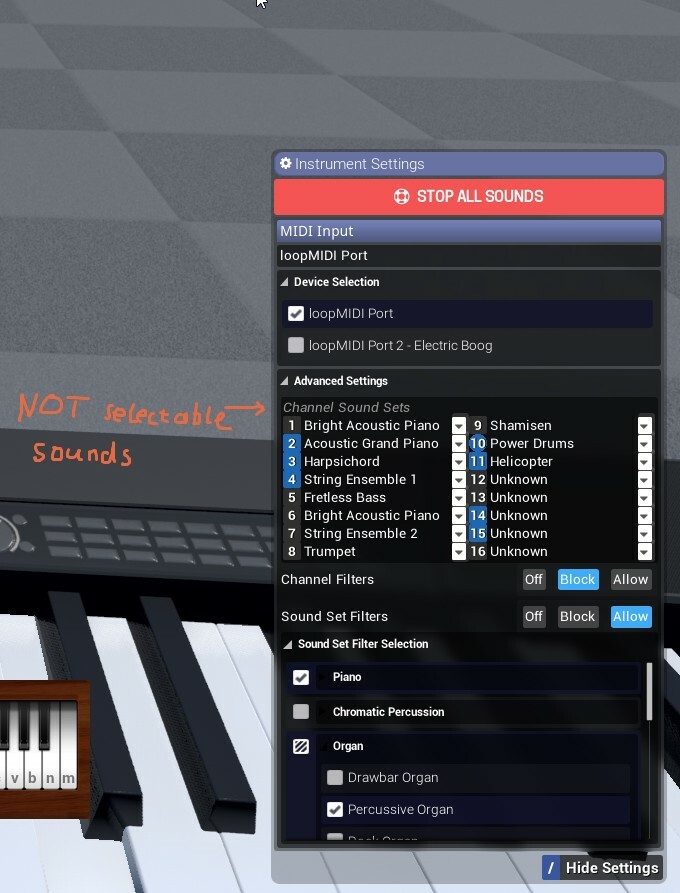
Task: Toggle channel 9 number badge for Shamisen
Action: click(x=478, y=425)
